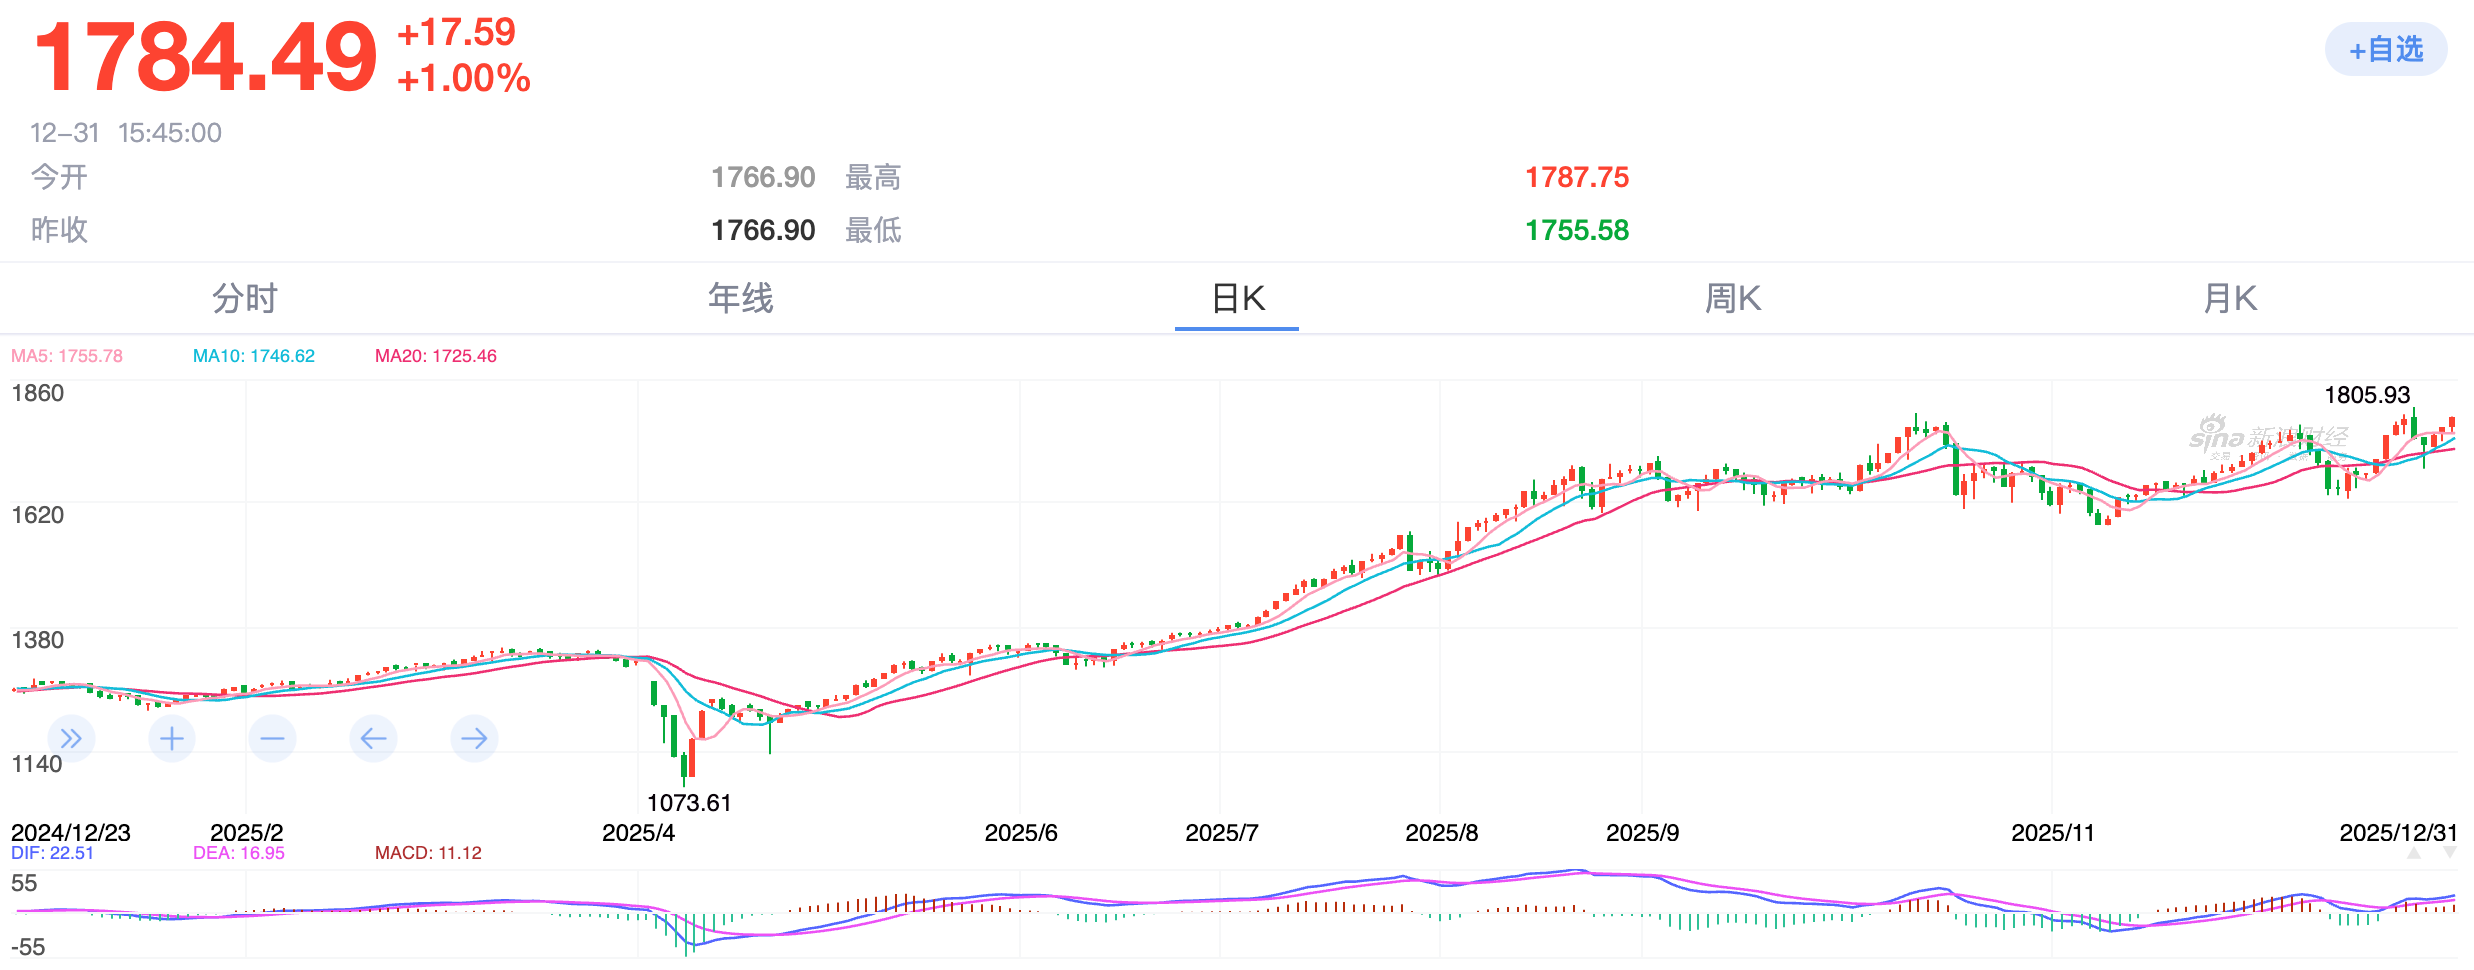Click the MA10: 1746.62 indicator label

tap(254, 356)
